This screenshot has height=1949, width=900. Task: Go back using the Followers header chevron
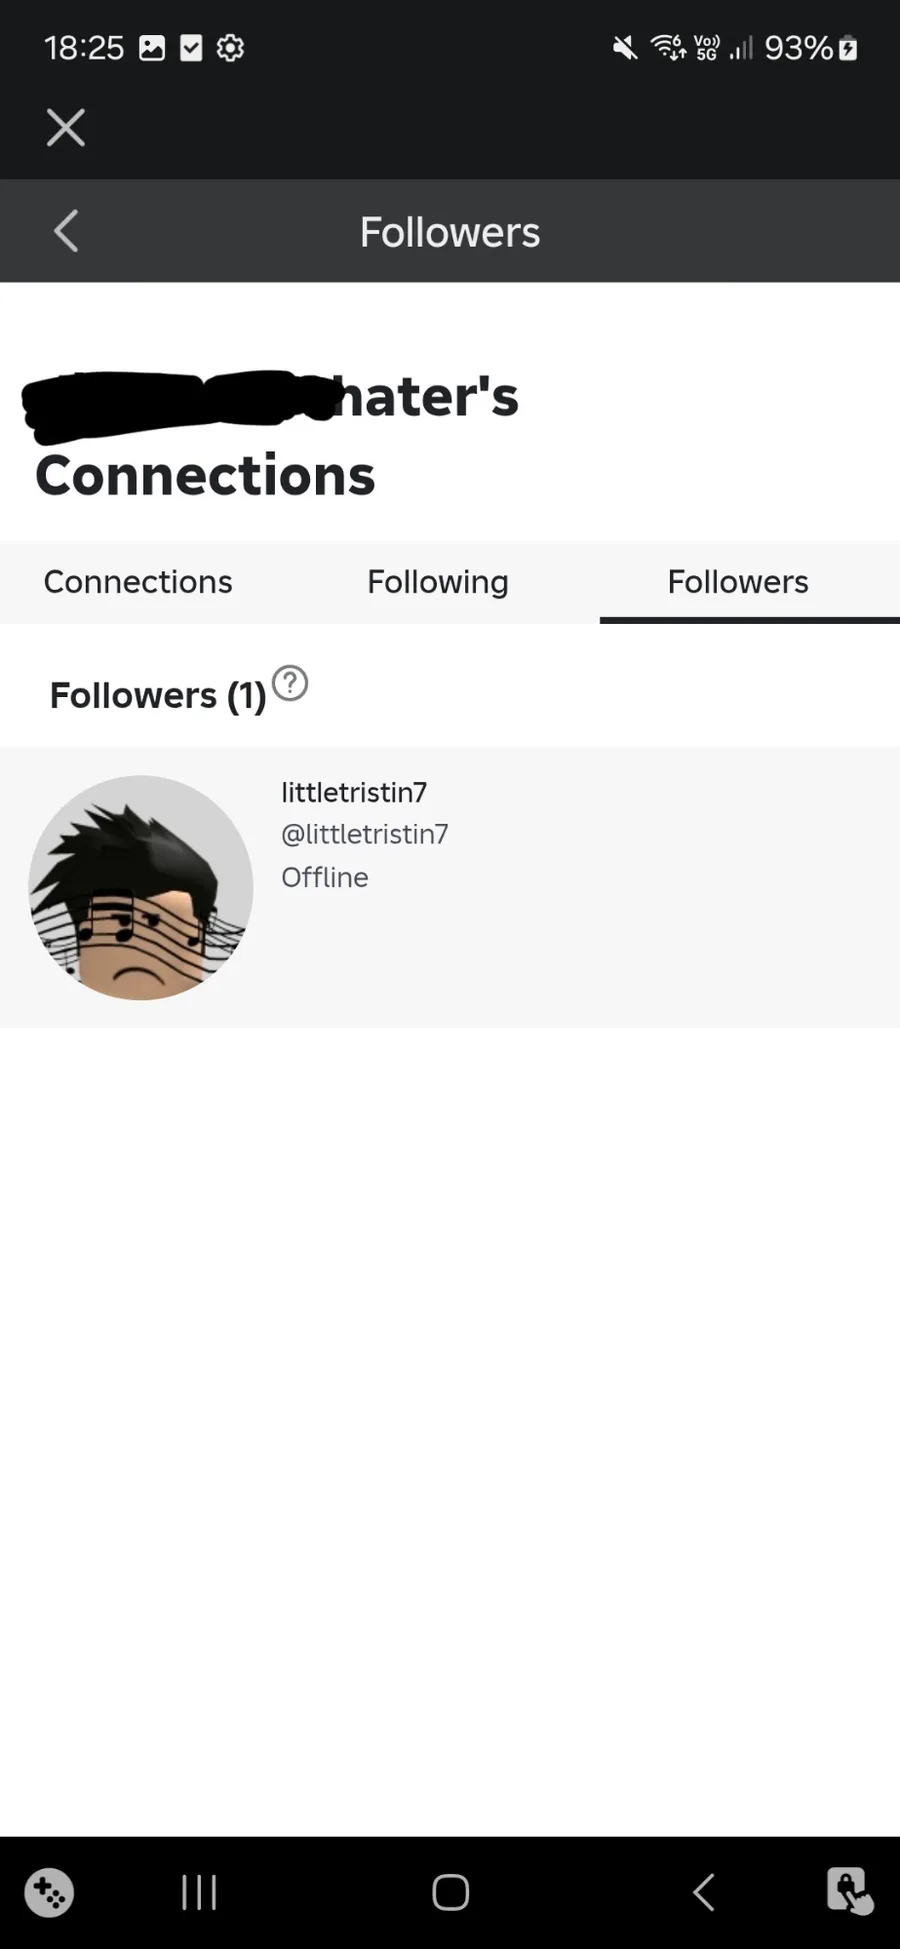[x=66, y=231]
